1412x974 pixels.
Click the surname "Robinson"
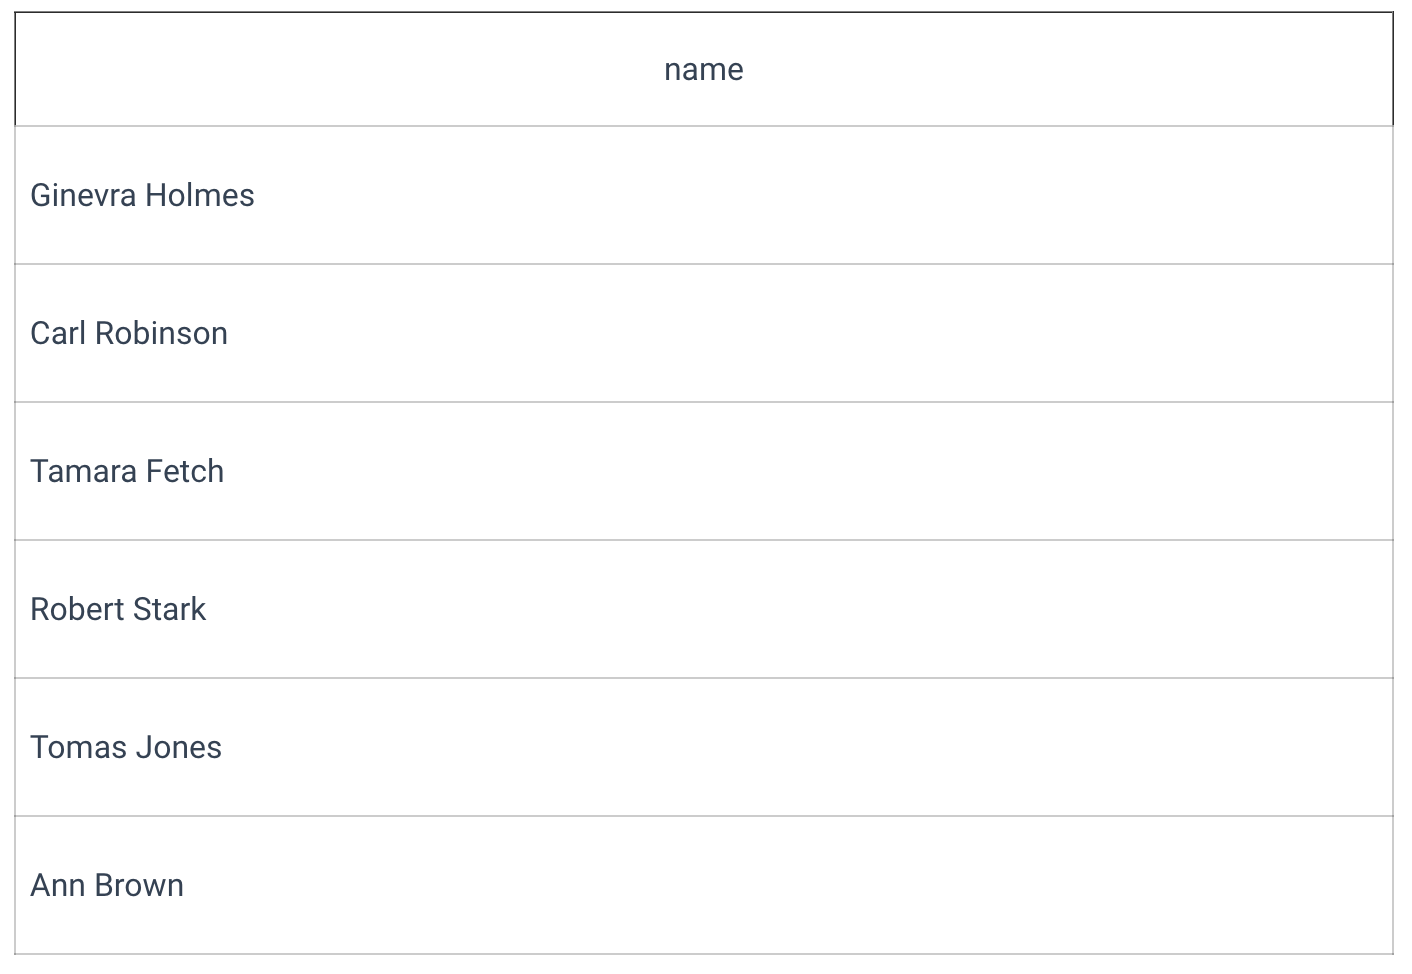[x=161, y=333]
